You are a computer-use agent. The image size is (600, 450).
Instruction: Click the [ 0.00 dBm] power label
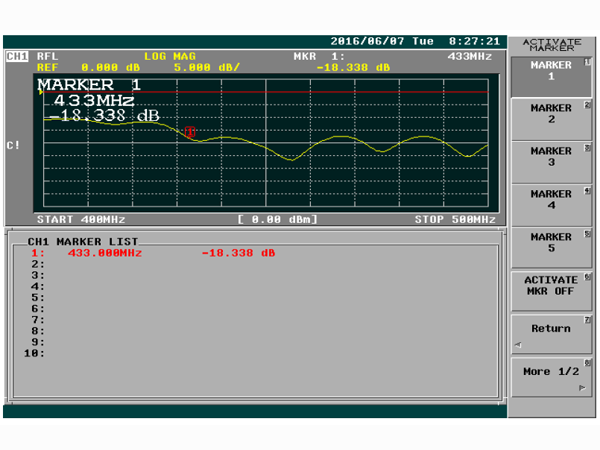pos(277,220)
